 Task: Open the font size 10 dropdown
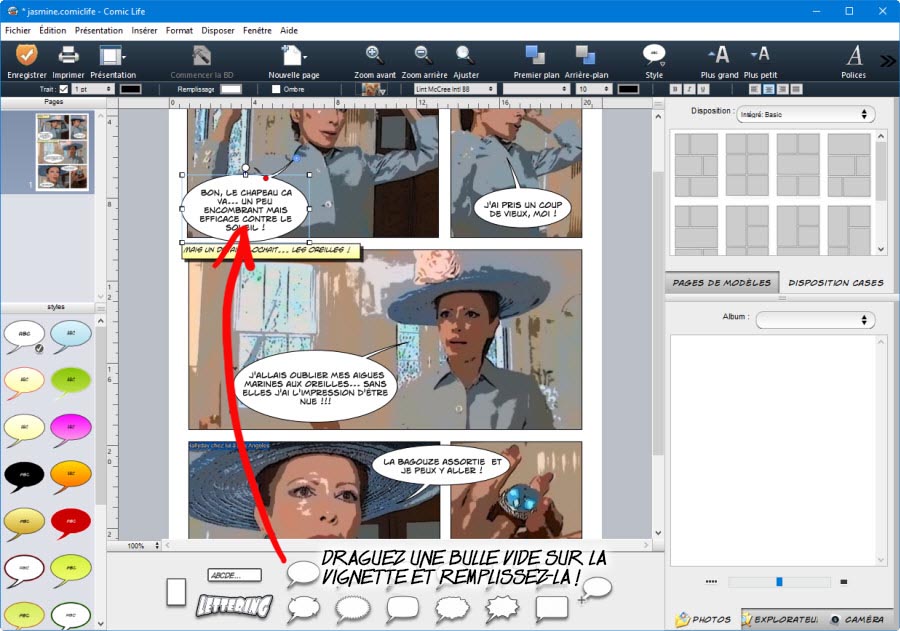pyautogui.click(x=594, y=89)
